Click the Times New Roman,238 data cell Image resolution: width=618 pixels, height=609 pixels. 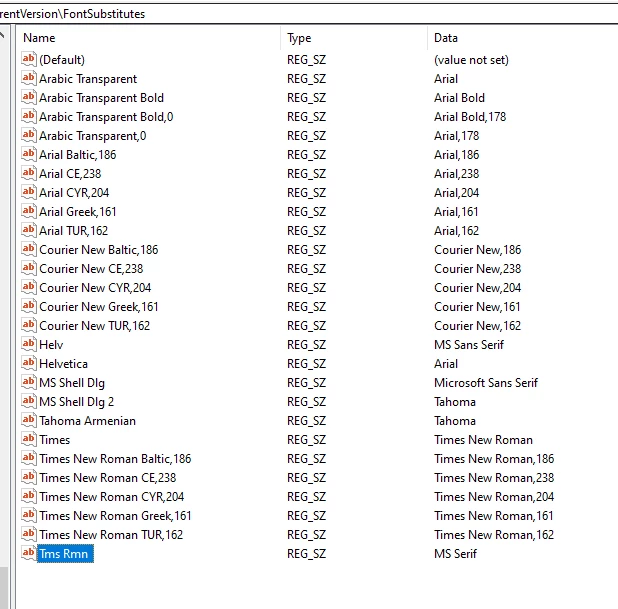[x=494, y=478]
